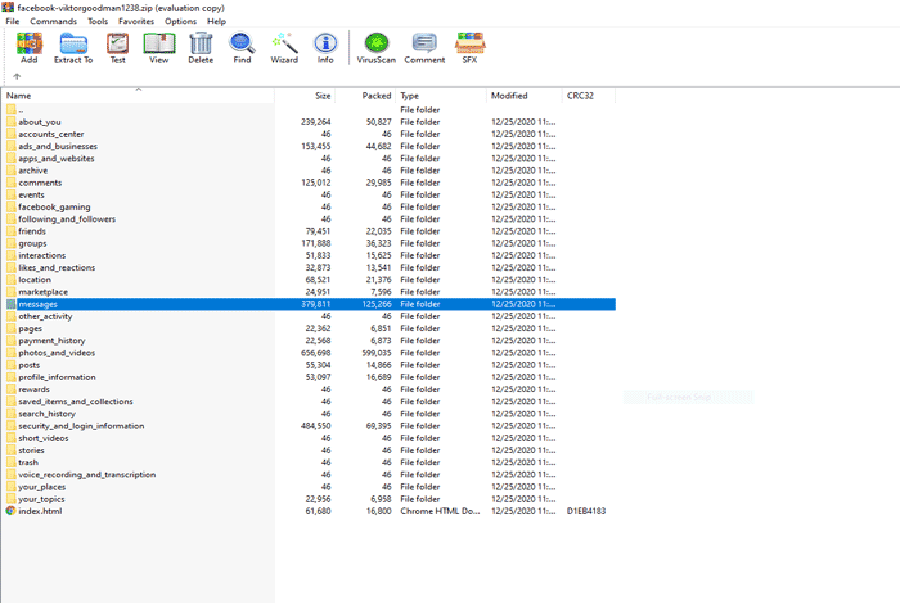900x603 pixels.
Task: Click the SFX toolbar icon
Action: pyautogui.click(x=470, y=44)
